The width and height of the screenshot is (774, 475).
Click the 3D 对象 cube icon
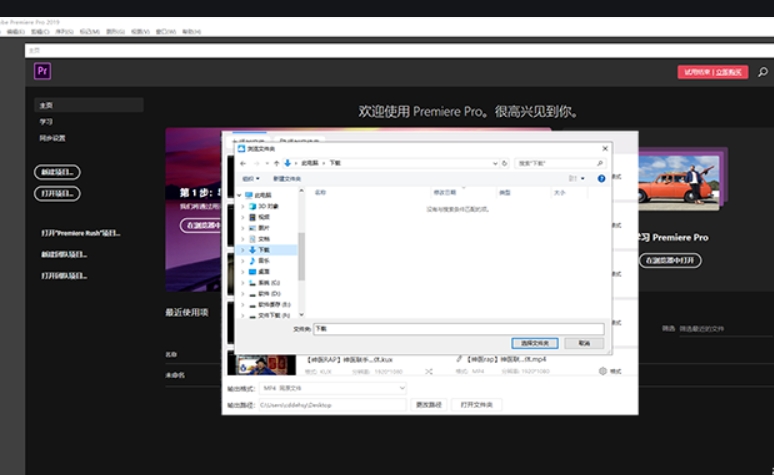[252, 206]
